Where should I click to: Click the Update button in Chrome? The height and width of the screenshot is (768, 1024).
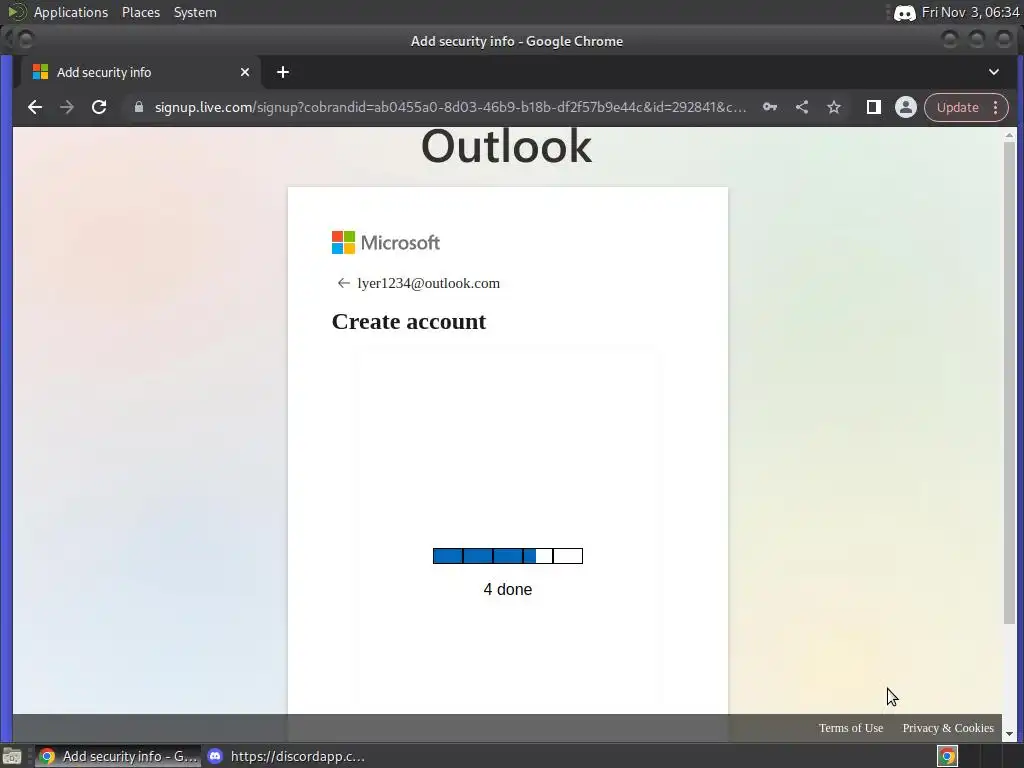point(957,107)
